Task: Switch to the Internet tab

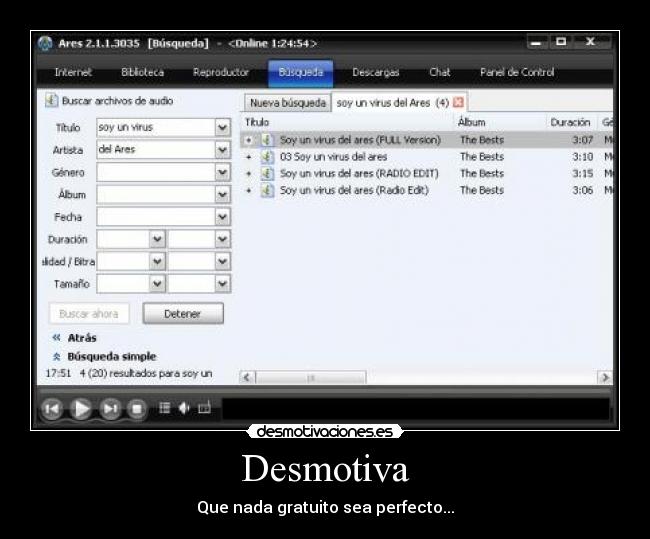Action: click(73, 72)
